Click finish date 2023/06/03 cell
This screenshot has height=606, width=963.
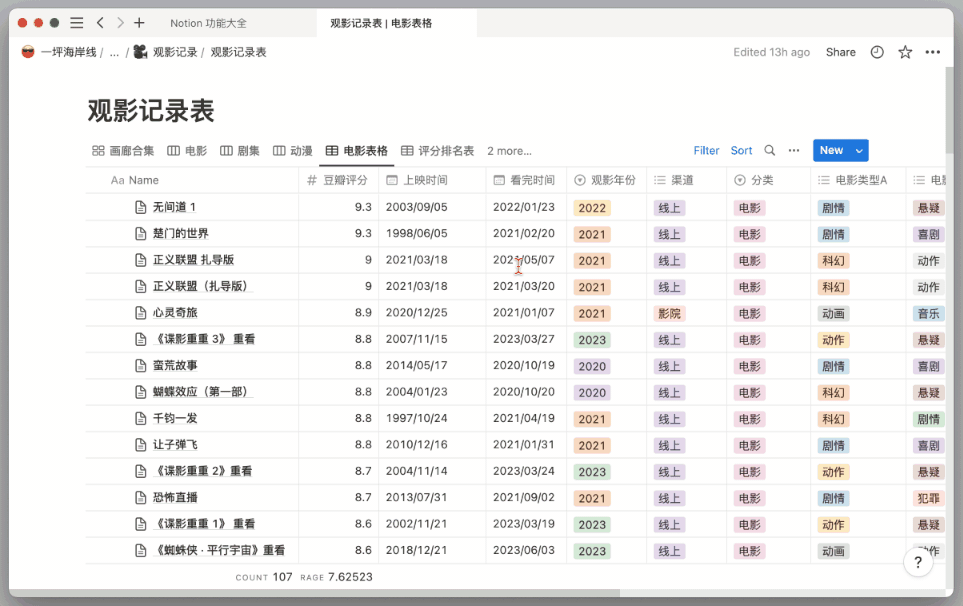tap(524, 551)
